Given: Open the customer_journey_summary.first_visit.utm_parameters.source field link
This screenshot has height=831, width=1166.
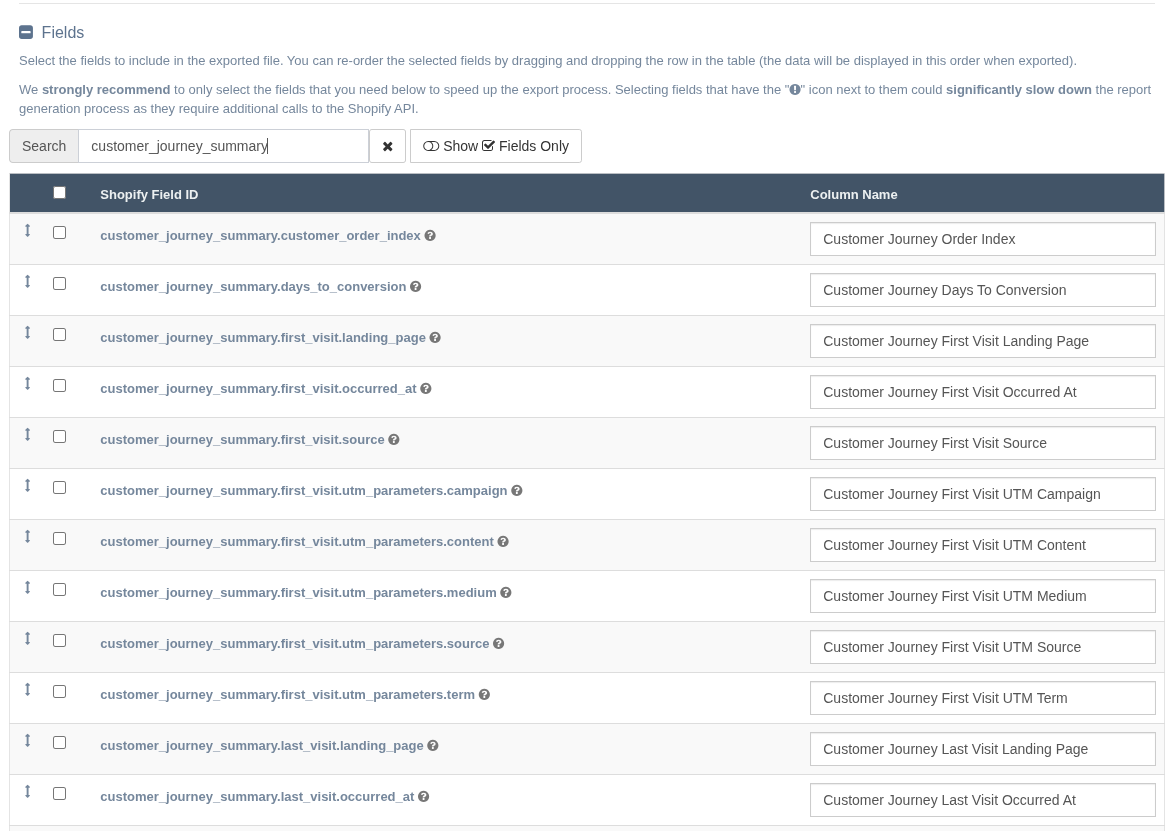Looking at the screenshot, I should tap(294, 644).
